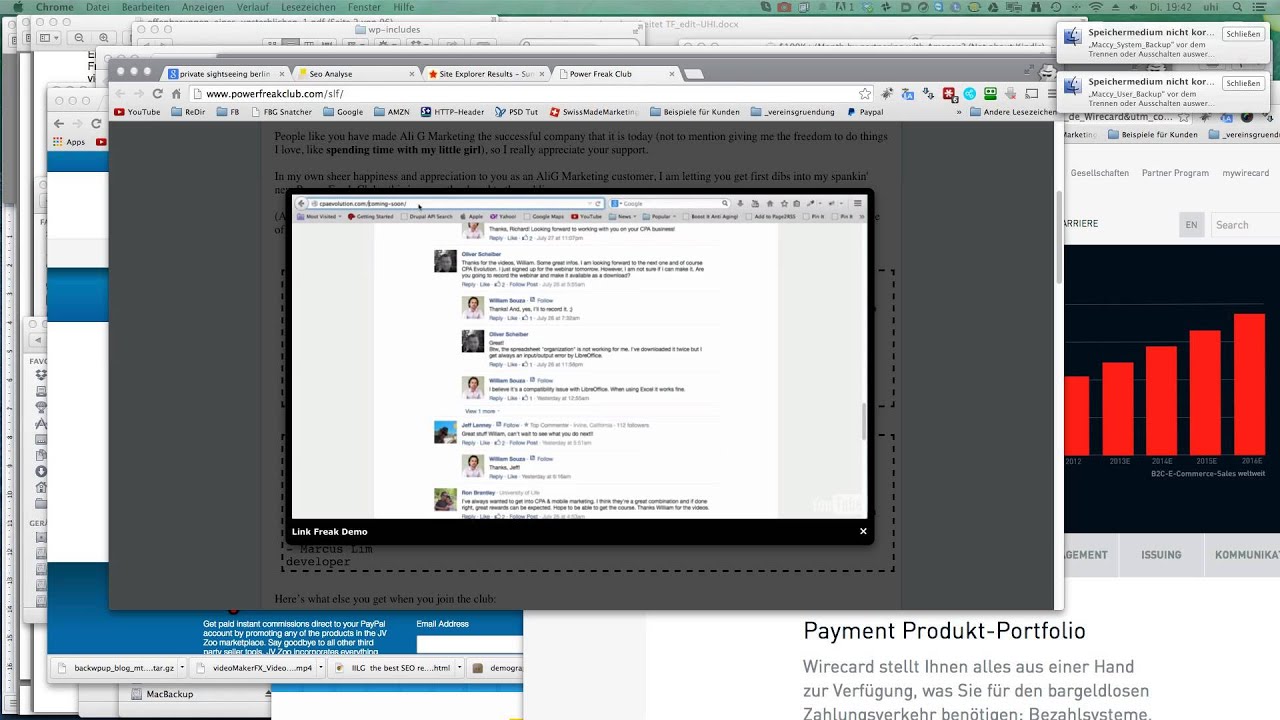
Task: Open the FB bookmarks folder
Action: click(x=228, y=112)
